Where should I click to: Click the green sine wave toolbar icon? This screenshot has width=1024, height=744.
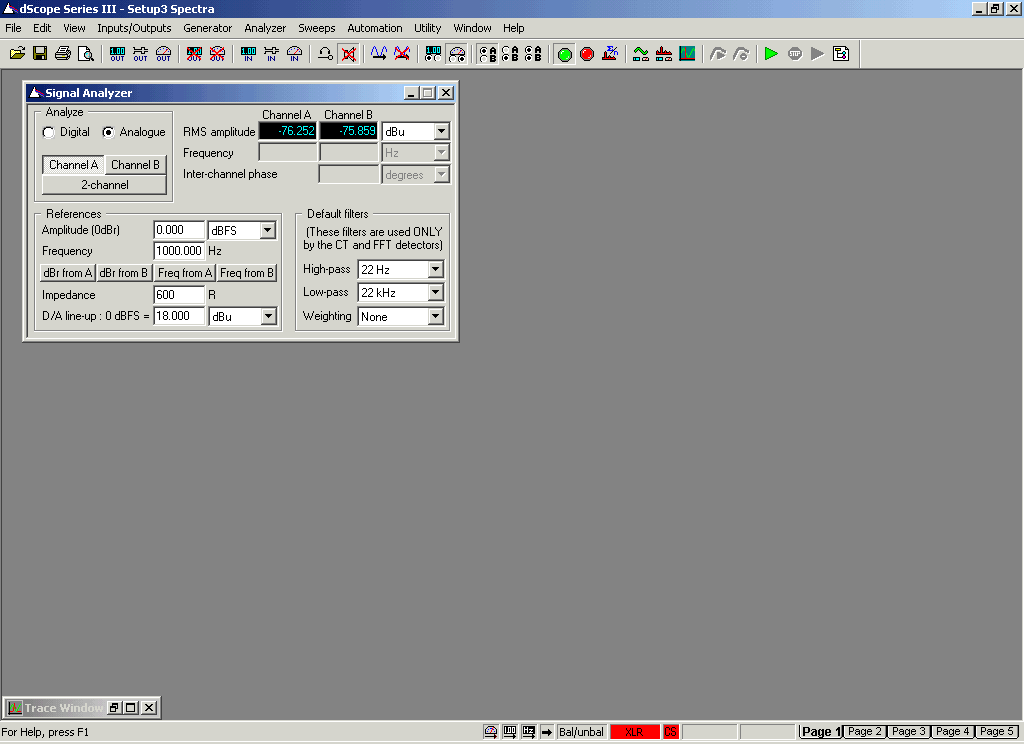click(x=641, y=54)
